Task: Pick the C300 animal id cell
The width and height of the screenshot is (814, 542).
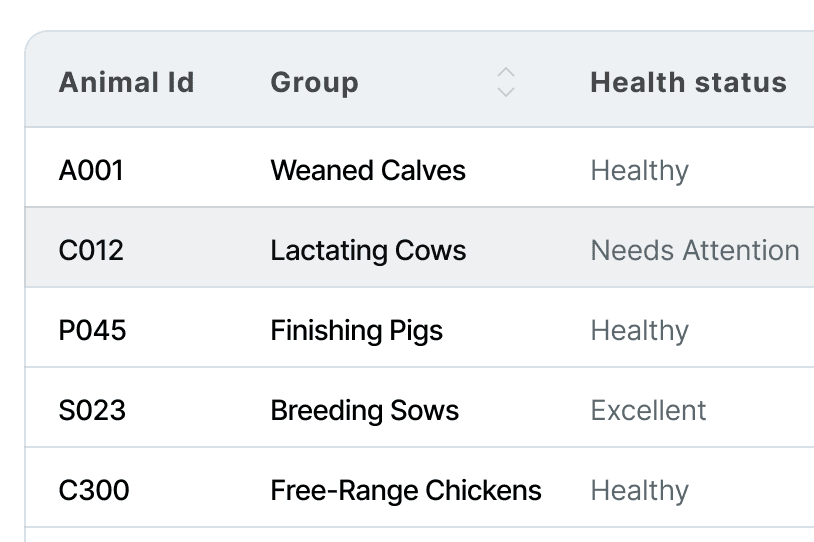Action: tap(93, 490)
